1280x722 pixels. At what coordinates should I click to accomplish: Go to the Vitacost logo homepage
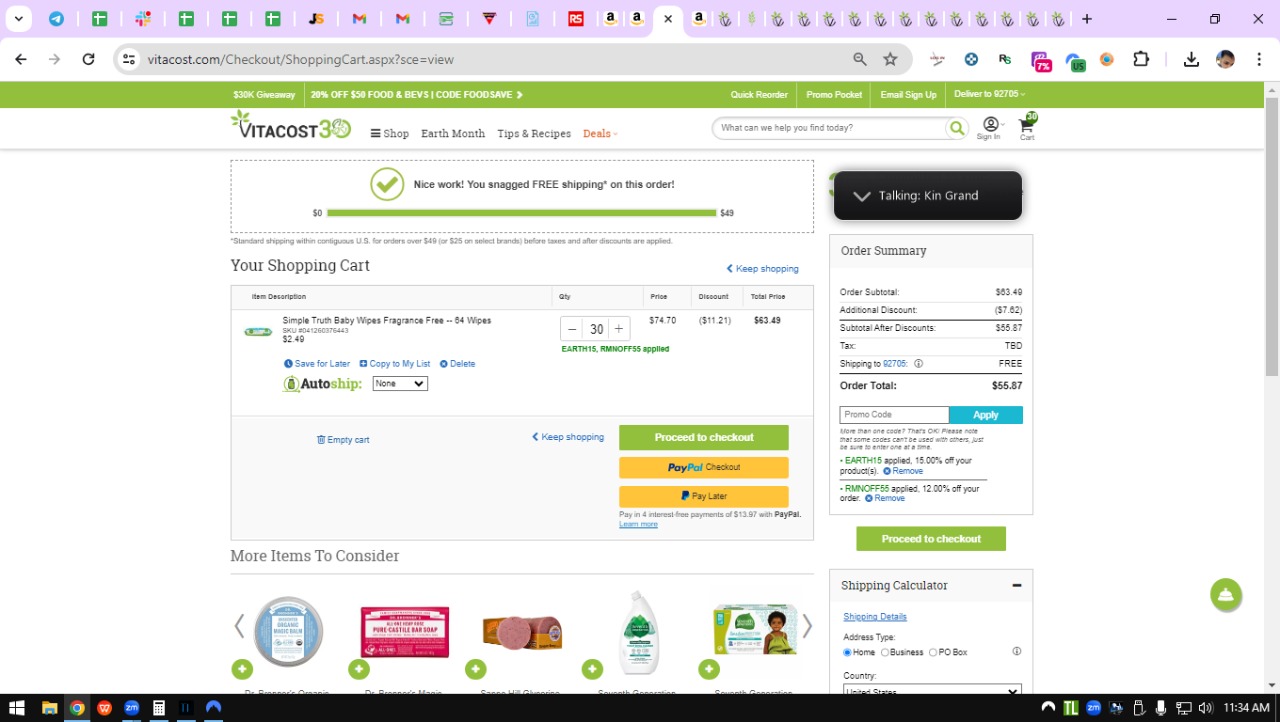[291, 125]
